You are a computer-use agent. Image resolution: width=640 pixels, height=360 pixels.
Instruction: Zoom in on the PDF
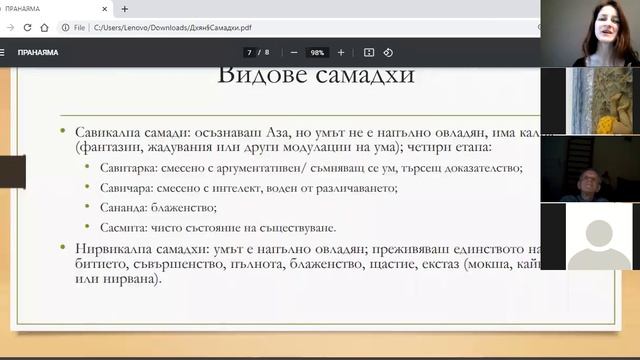coord(341,52)
